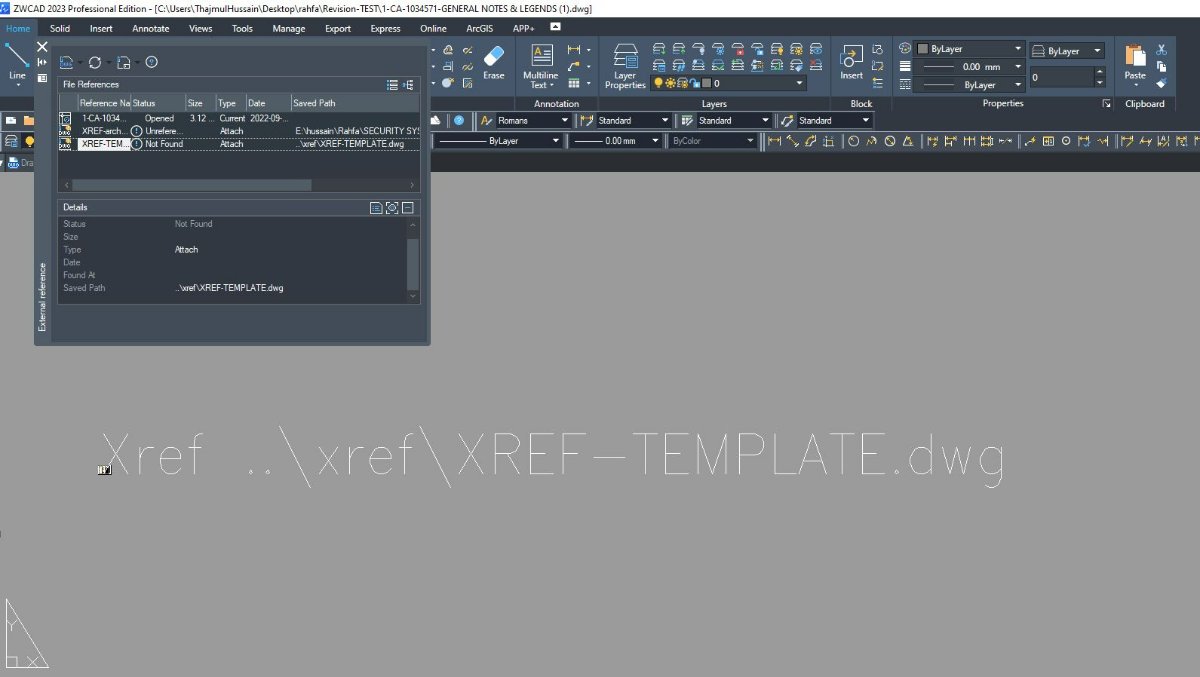Click the Create Block icon beside Insert
The height and width of the screenshot is (677, 1200).
(x=877, y=49)
